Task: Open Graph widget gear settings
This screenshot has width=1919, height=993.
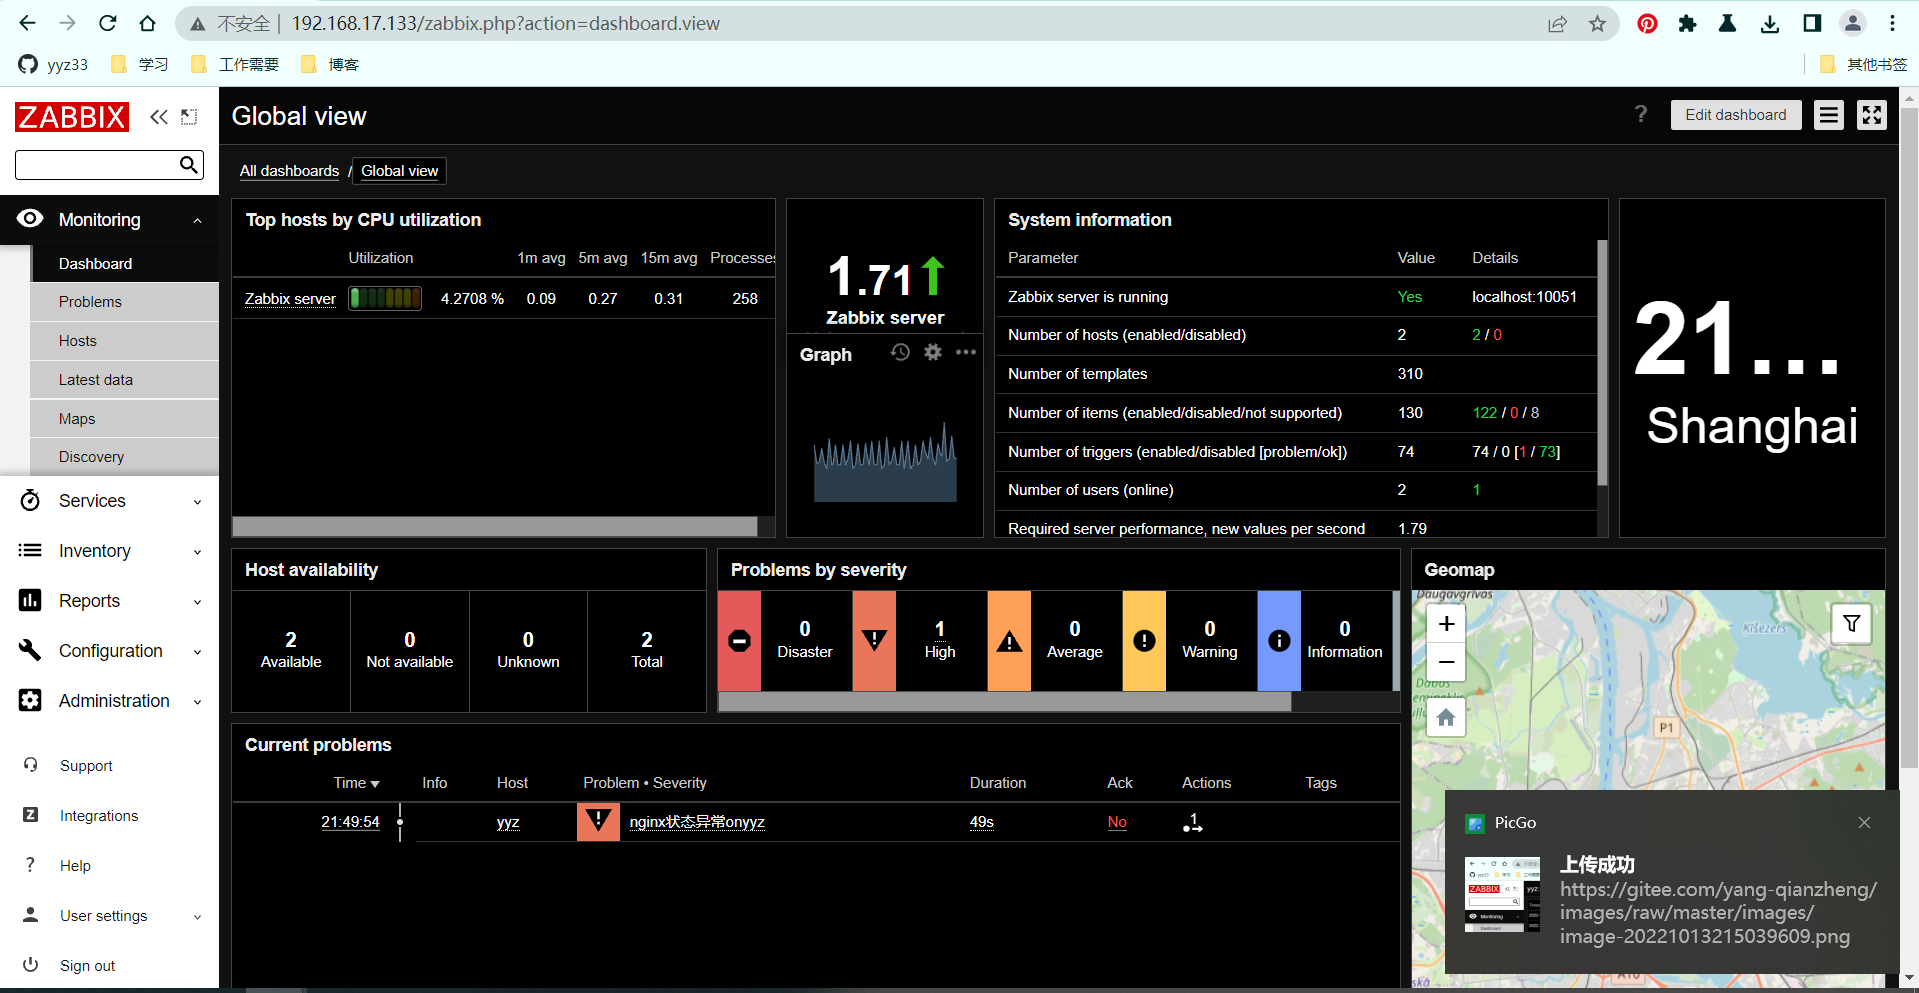Action: click(x=933, y=352)
